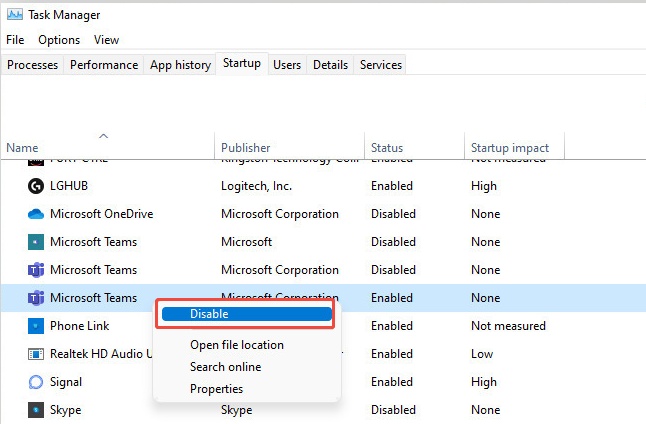Select Microsoft Teams text with publisher Microsoft
Viewport: 646px width, 424px height.
tap(93, 242)
